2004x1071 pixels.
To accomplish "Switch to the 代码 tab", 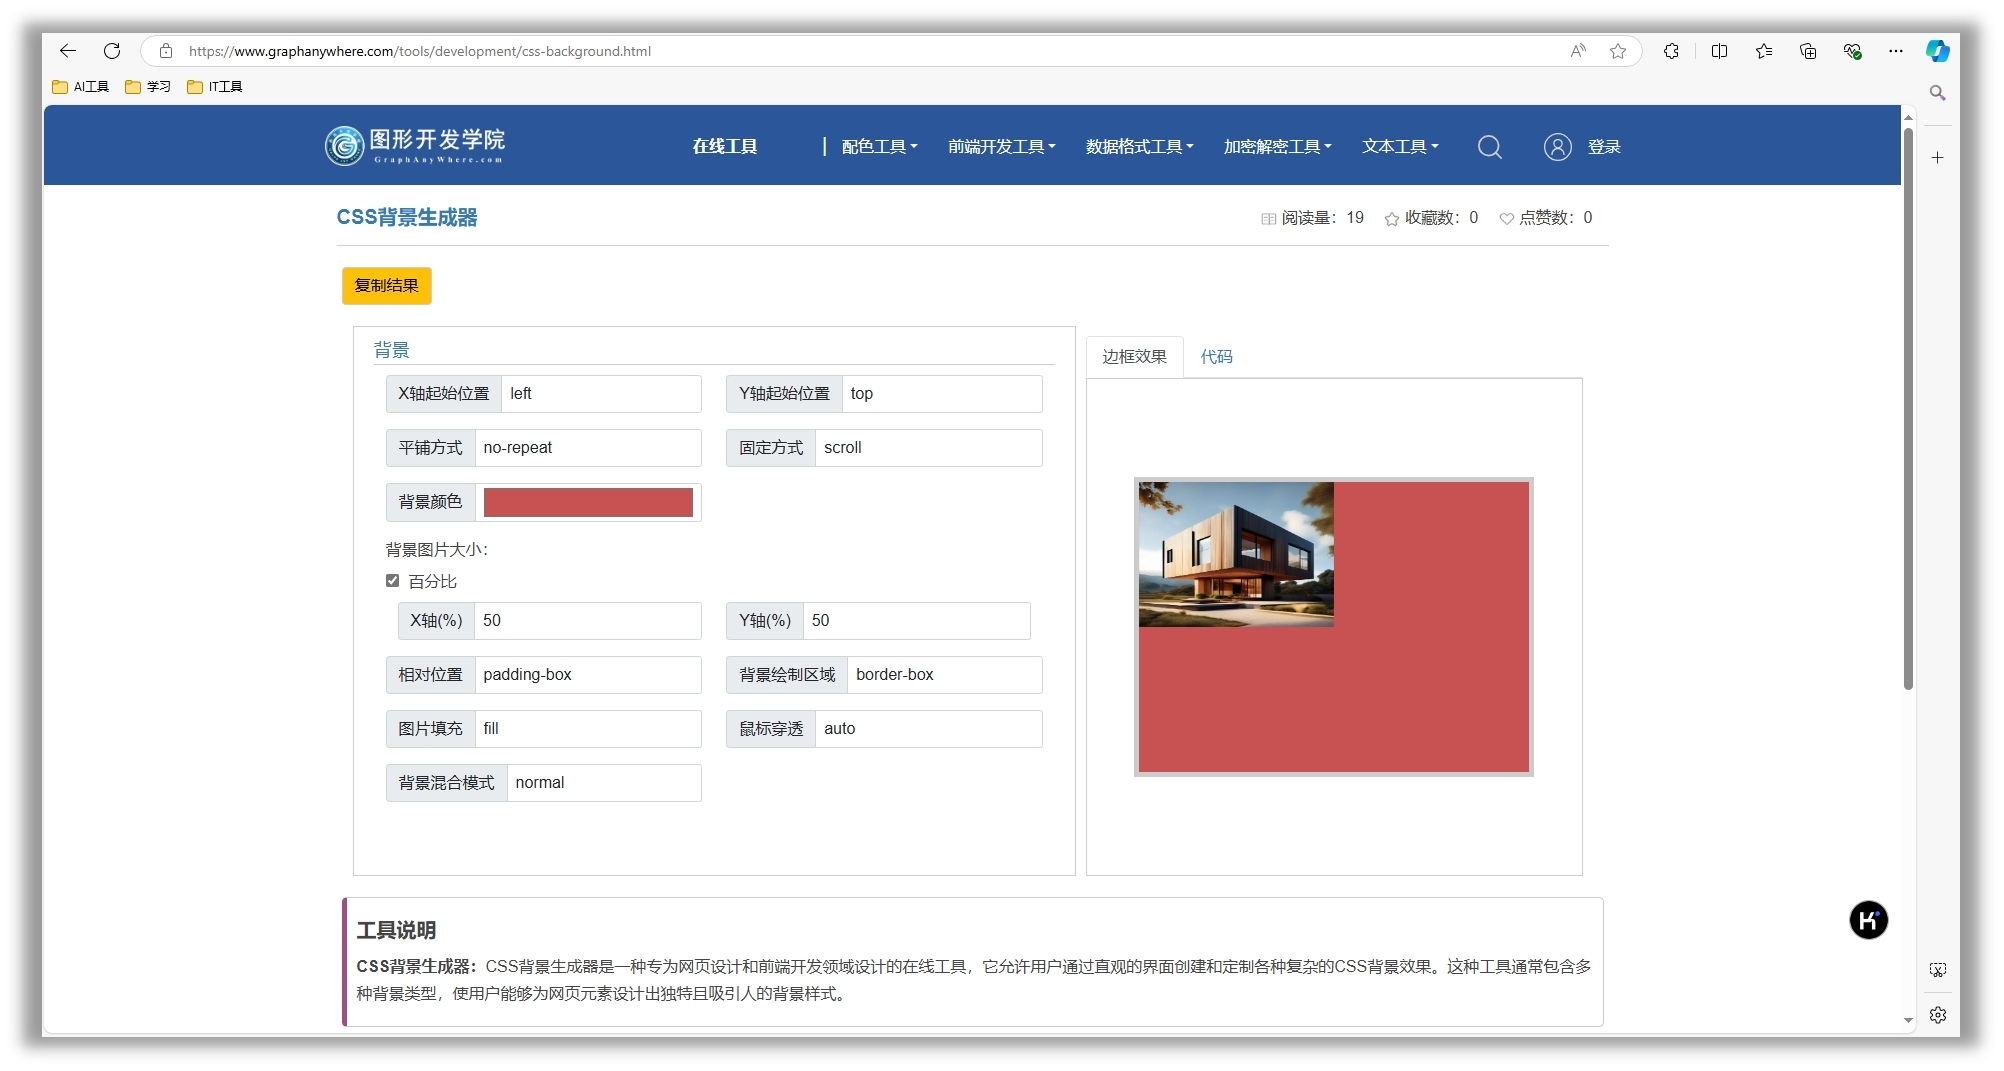I will pos(1217,357).
